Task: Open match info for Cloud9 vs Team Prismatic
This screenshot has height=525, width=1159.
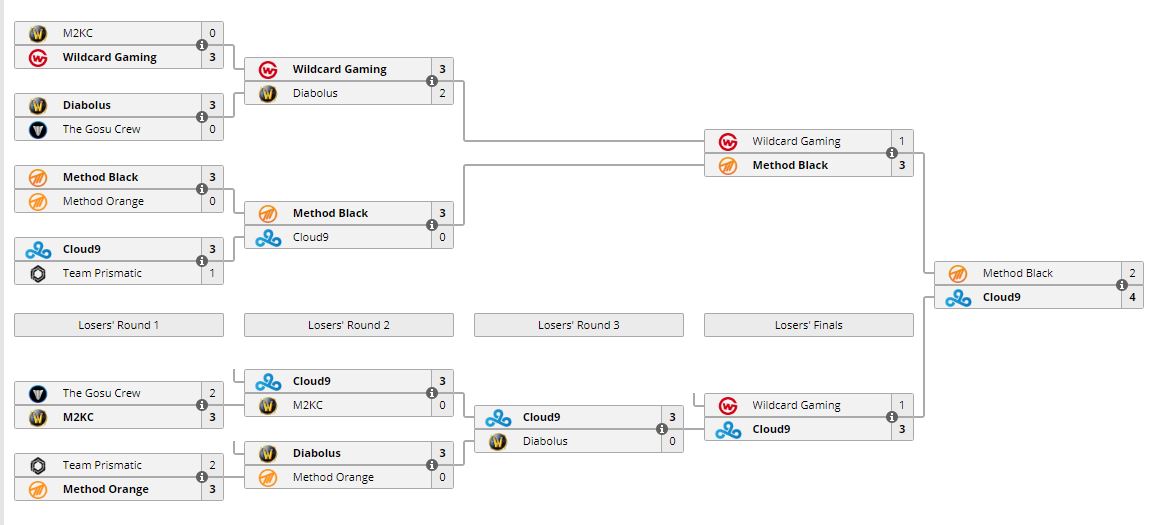Action: pos(202,261)
